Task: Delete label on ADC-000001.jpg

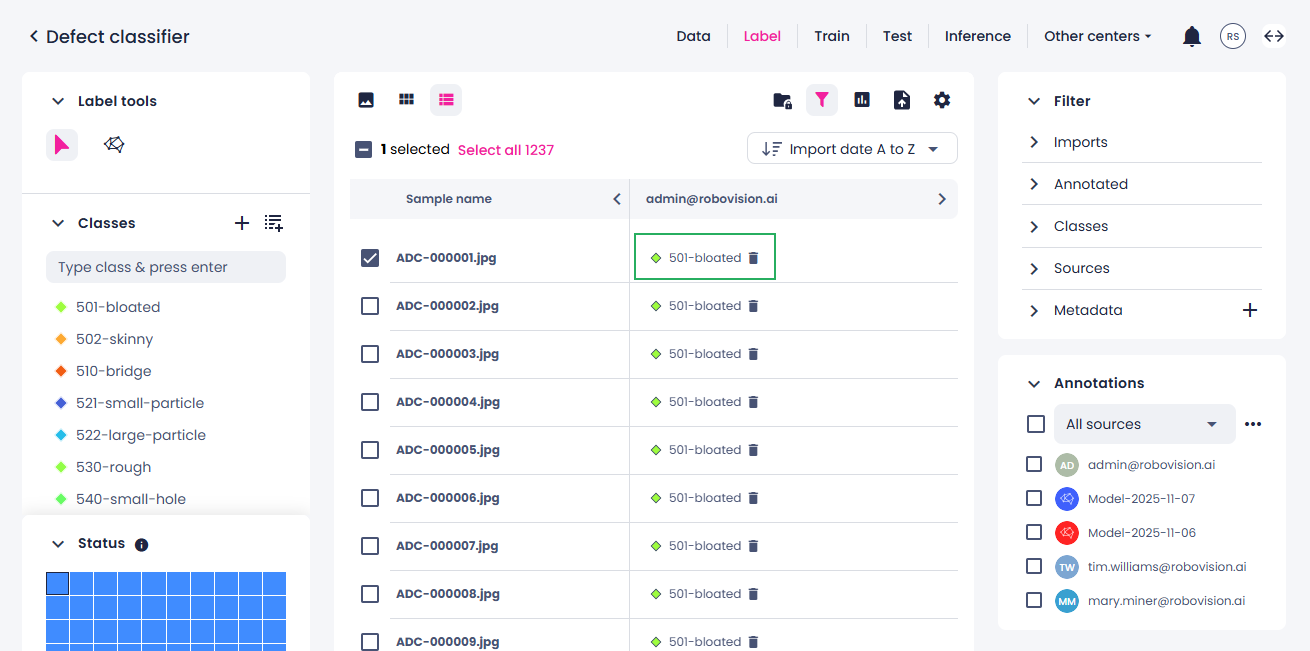Action: (x=754, y=258)
